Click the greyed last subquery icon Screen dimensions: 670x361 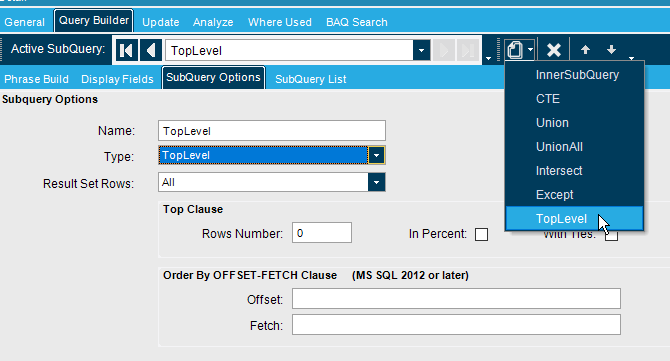(x=468, y=50)
